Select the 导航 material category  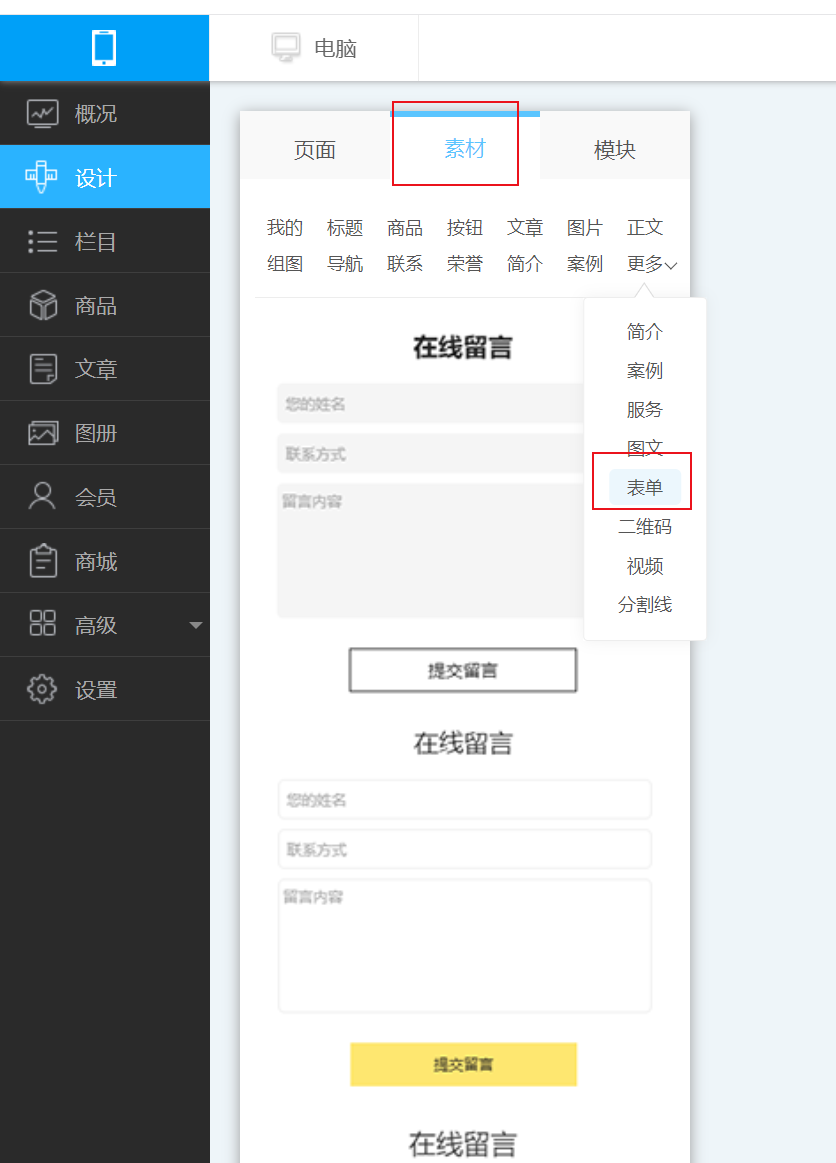pyautogui.click(x=345, y=264)
